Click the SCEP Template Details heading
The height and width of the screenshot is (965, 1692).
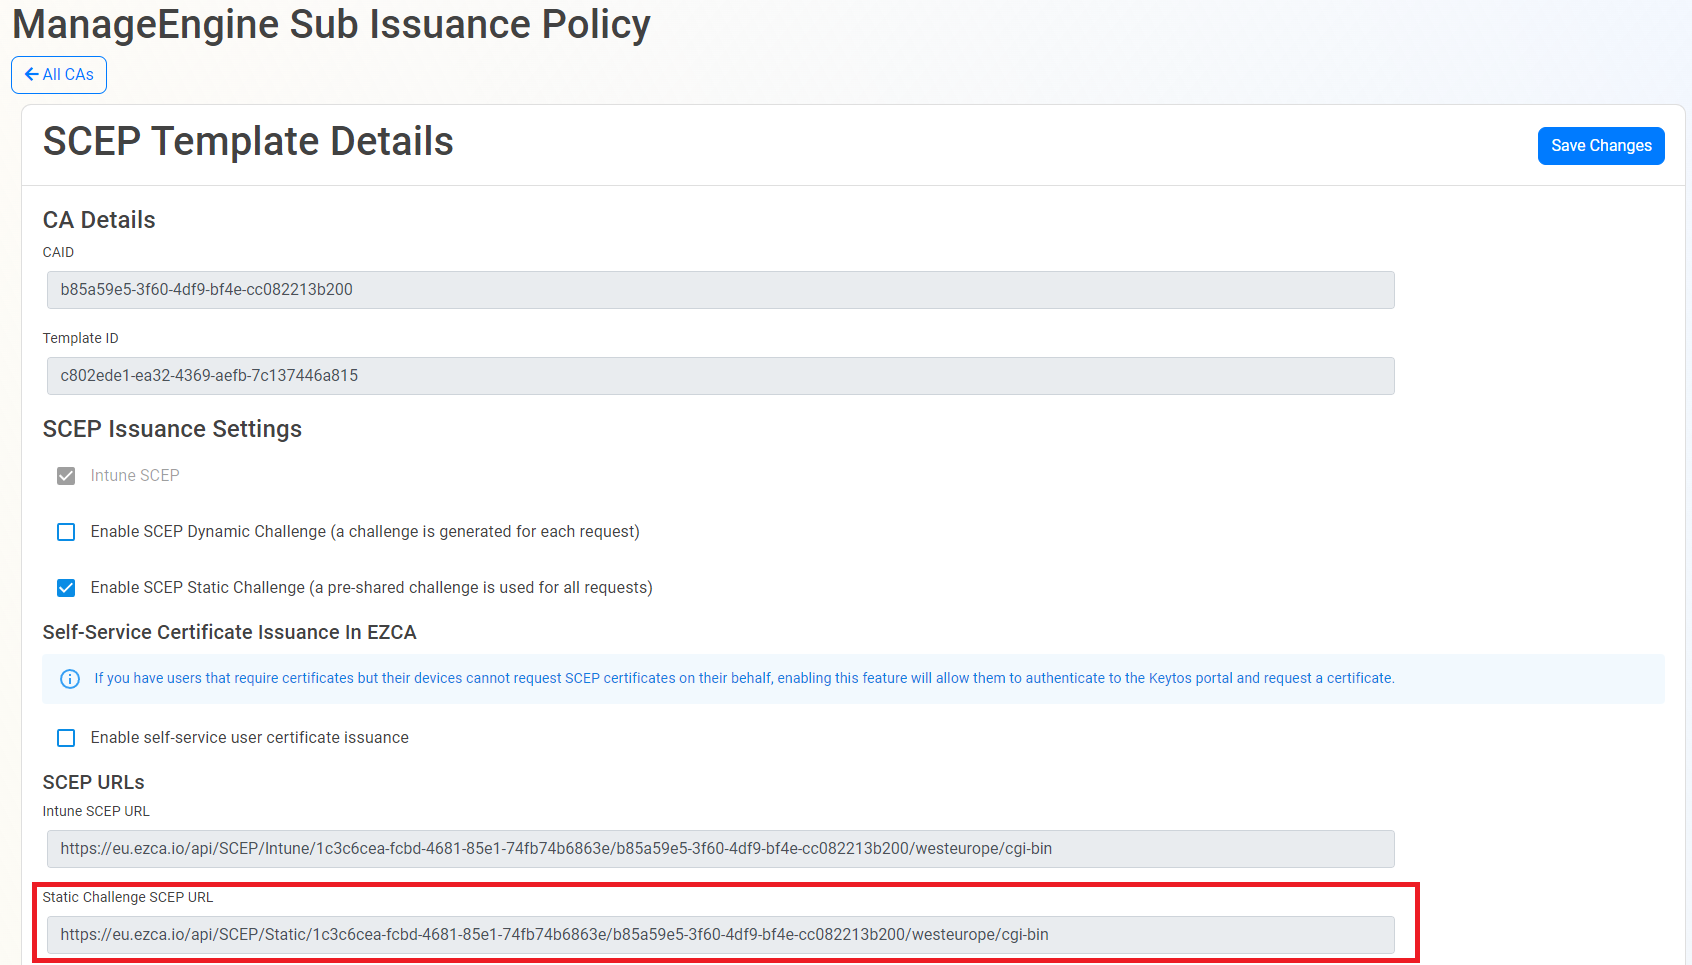pyautogui.click(x=248, y=142)
